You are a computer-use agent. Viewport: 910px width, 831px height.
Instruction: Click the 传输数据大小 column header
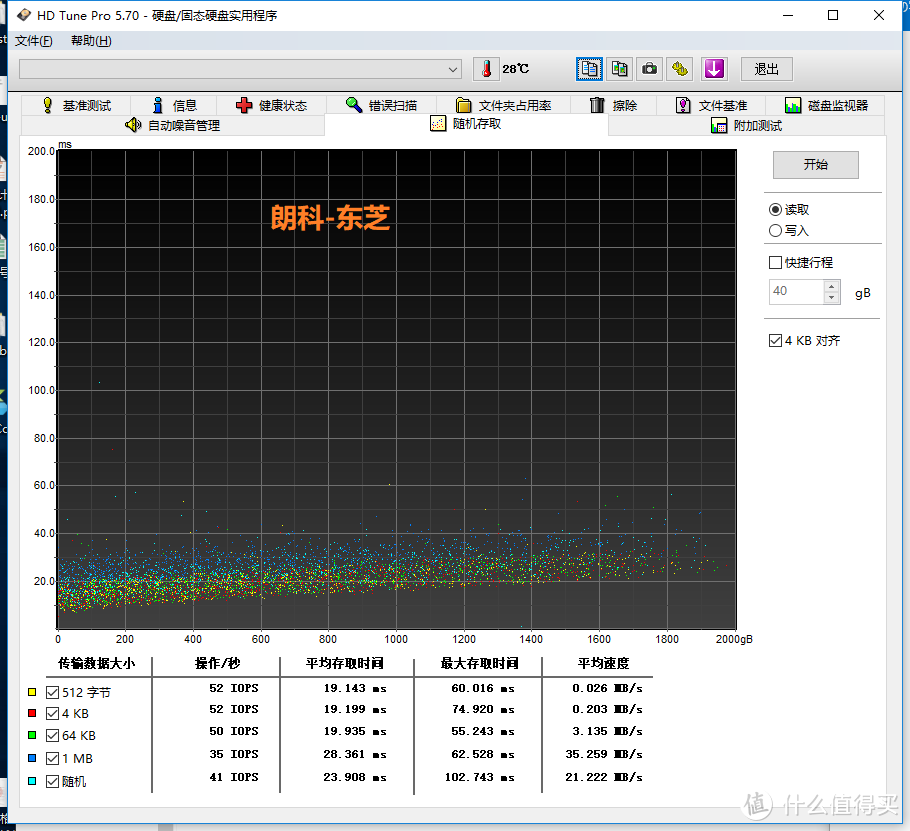pyautogui.click(x=97, y=663)
